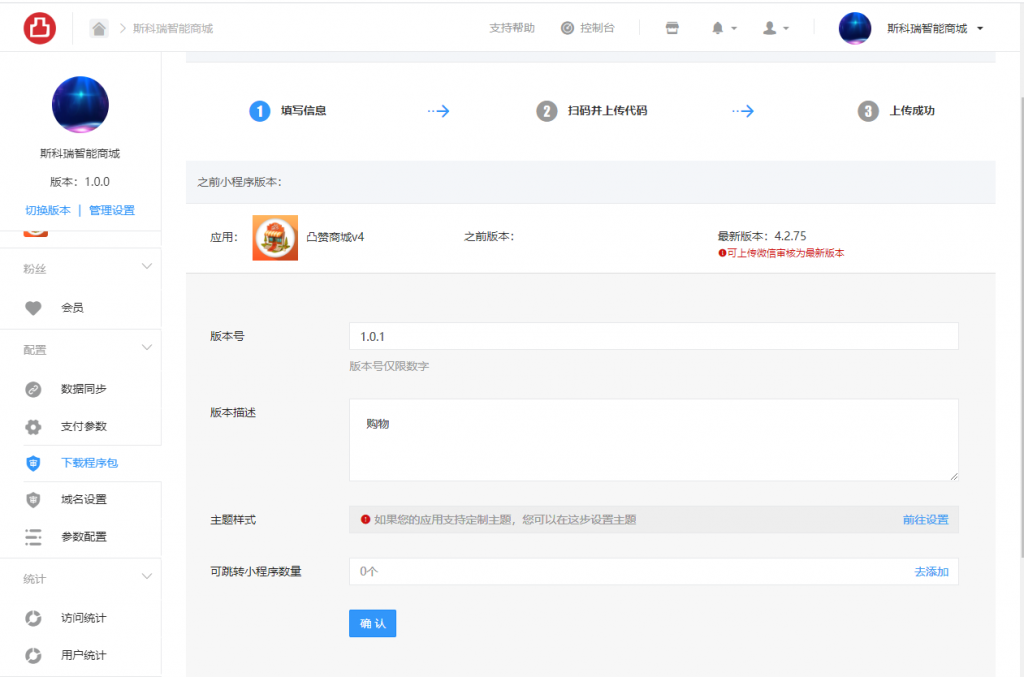
Task: Click 切换版本 link in sidebar
Action: [48, 210]
